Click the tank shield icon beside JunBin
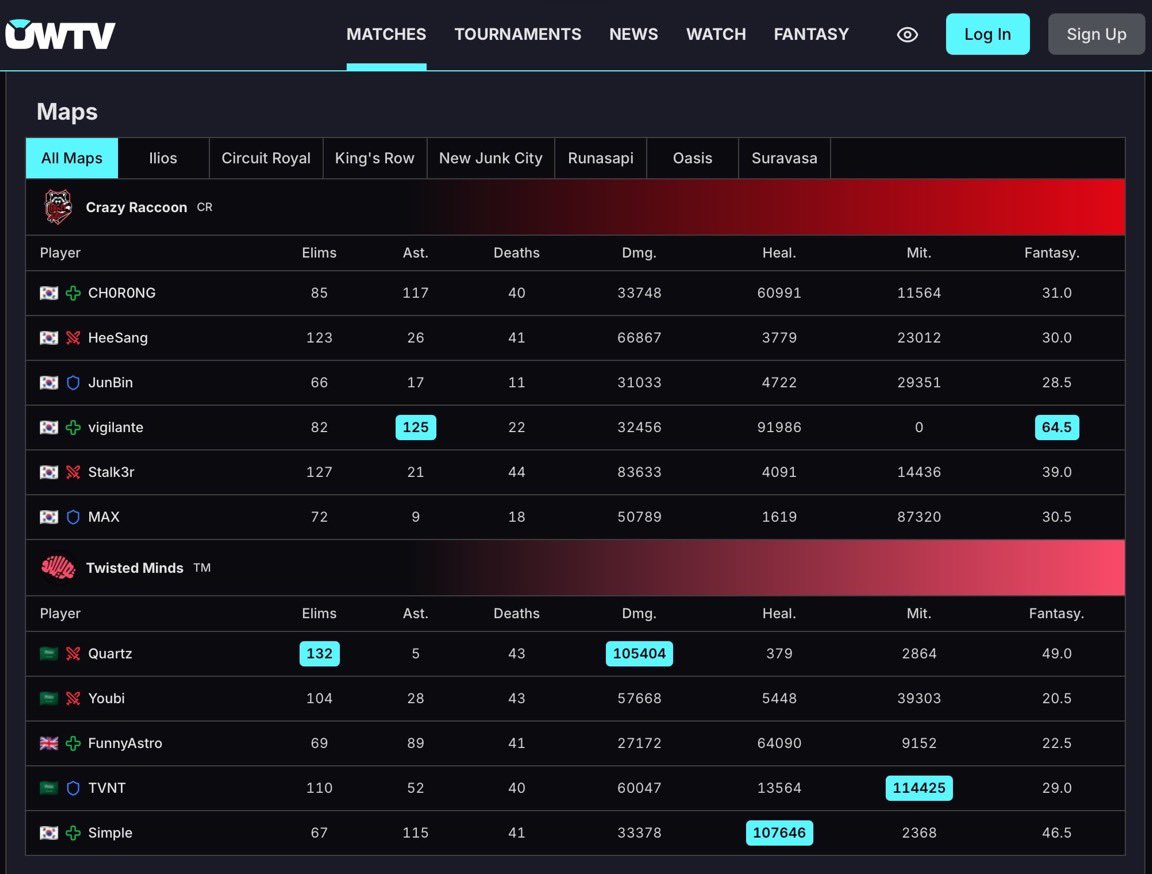Screen dimensions: 1152x874 tap(73, 383)
